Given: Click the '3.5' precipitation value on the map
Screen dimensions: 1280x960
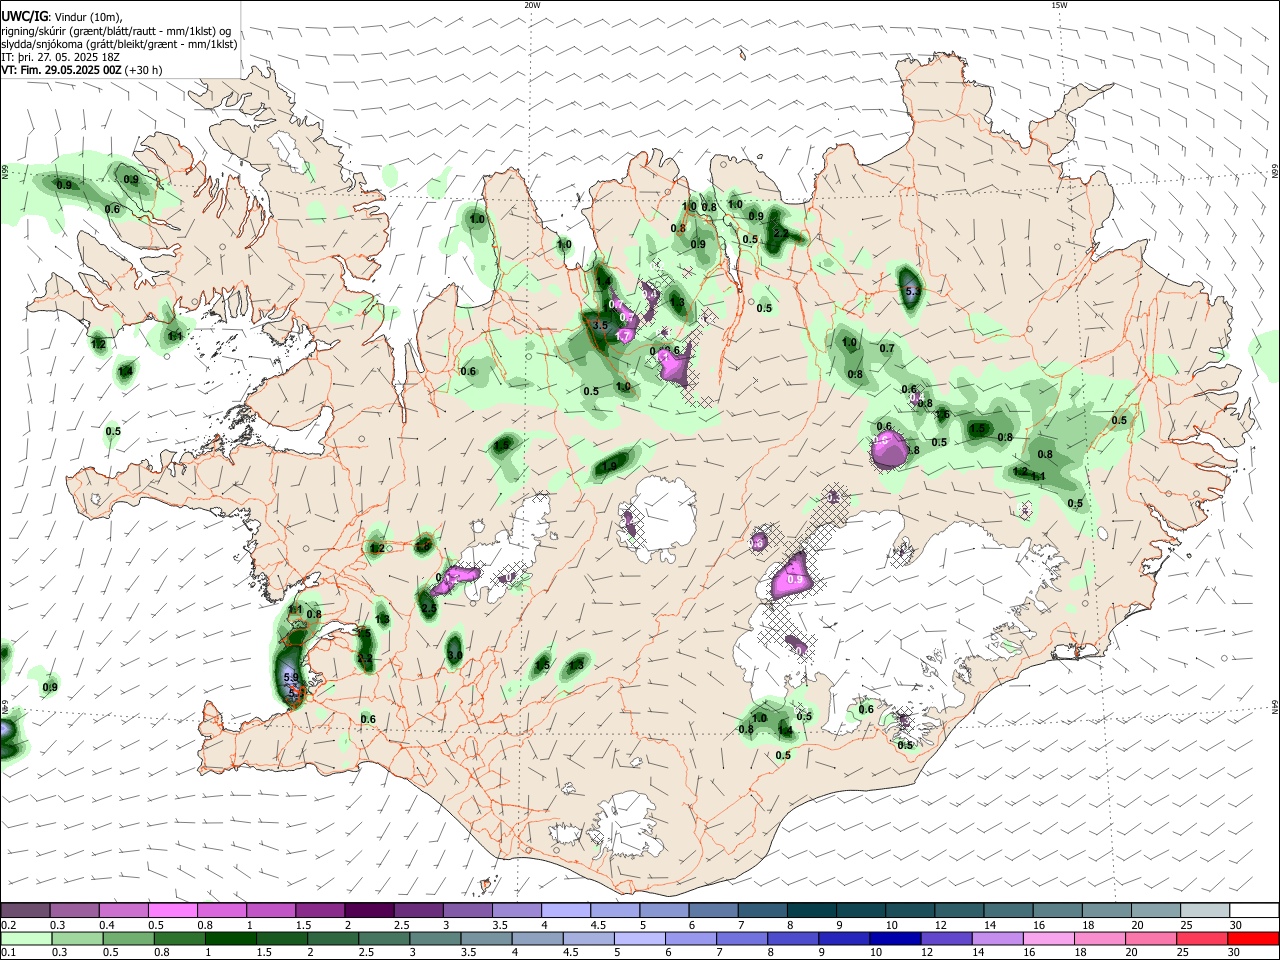Looking at the screenshot, I should click(601, 325).
